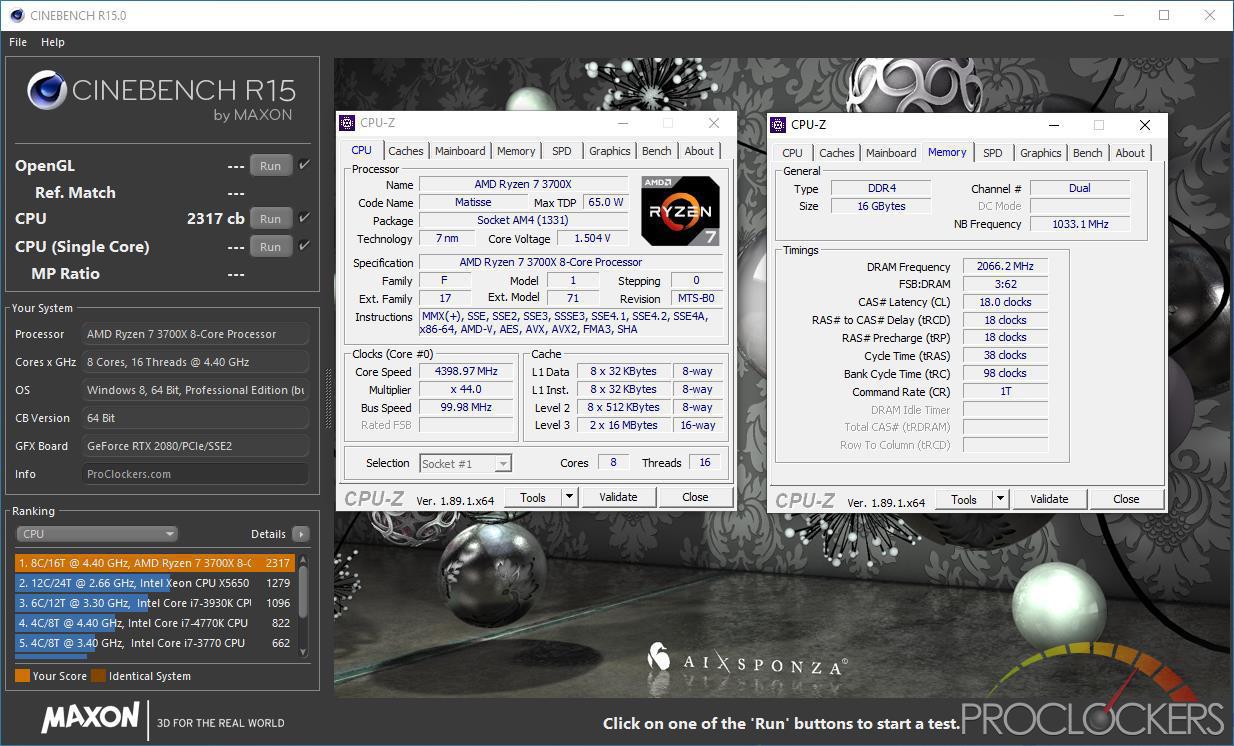
Task: Open Bench tab in right CPU-Z window
Action: point(1088,153)
